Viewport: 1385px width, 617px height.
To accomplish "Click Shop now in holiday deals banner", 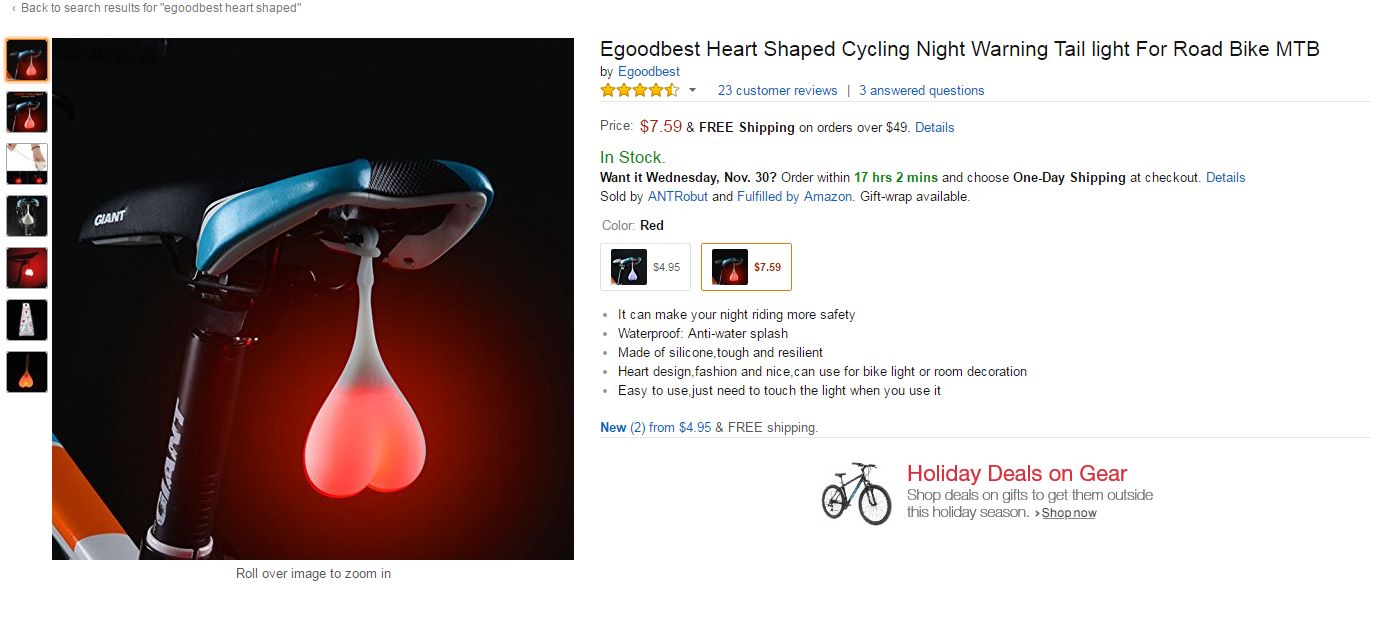I will click(1068, 513).
